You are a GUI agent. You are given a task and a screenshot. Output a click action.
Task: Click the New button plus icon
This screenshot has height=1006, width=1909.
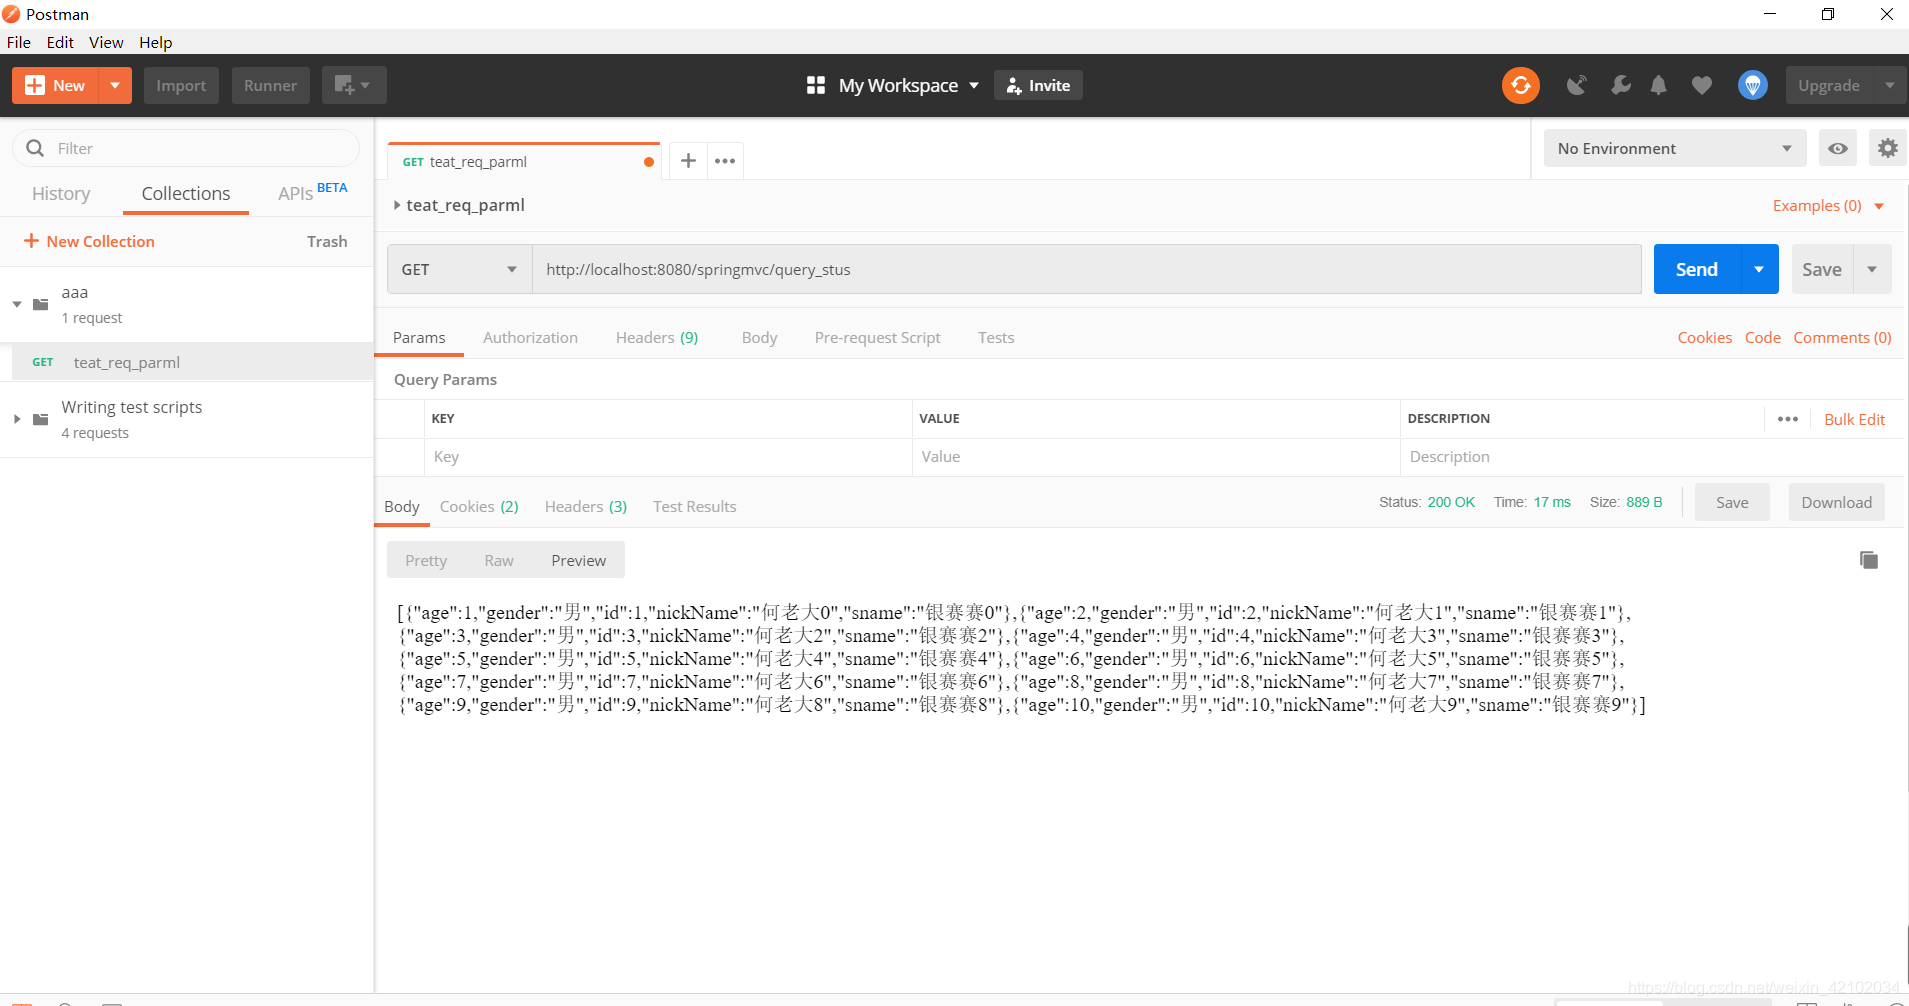pyautogui.click(x=35, y=85)
